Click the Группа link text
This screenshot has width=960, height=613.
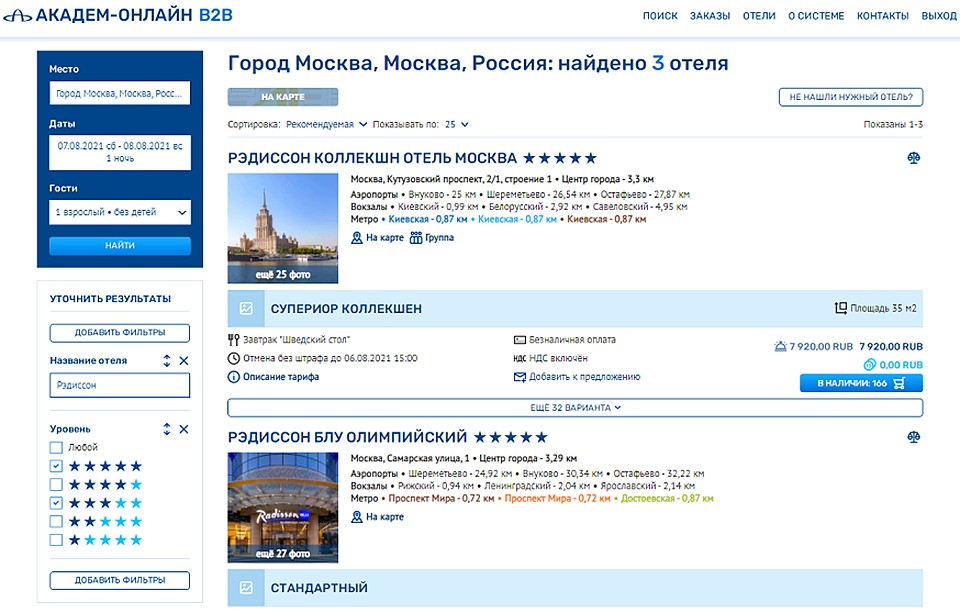(440, 238)
